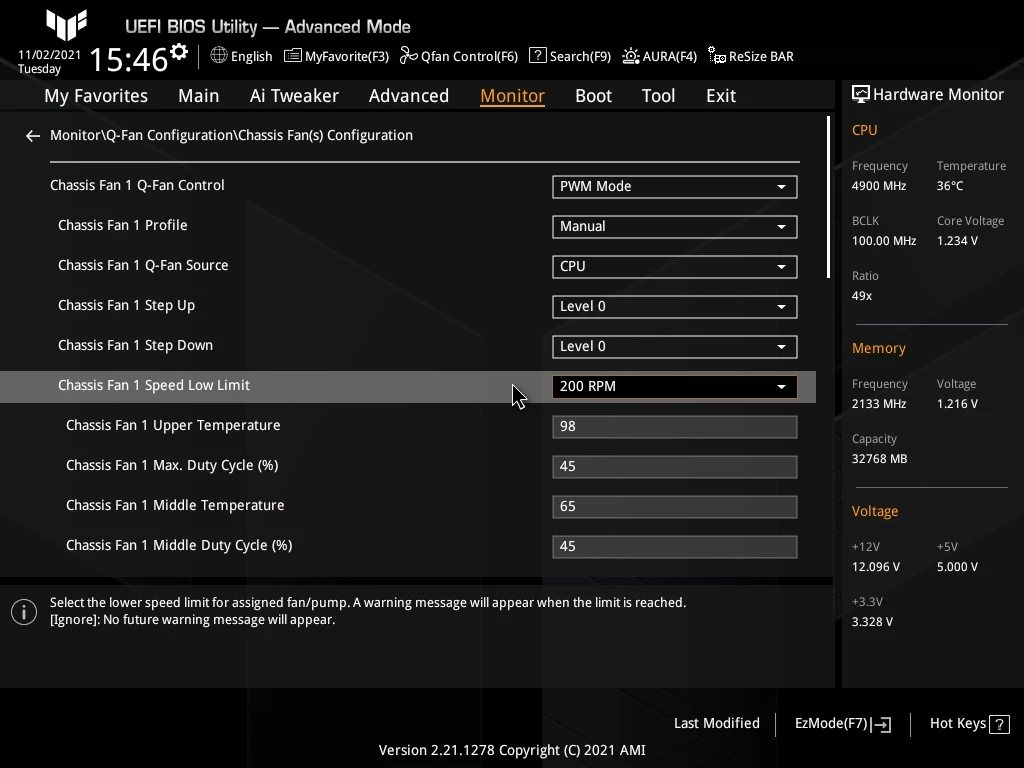Click the 15:46 clock time
The image size is (1024, 768).
[x=129, y=59]
